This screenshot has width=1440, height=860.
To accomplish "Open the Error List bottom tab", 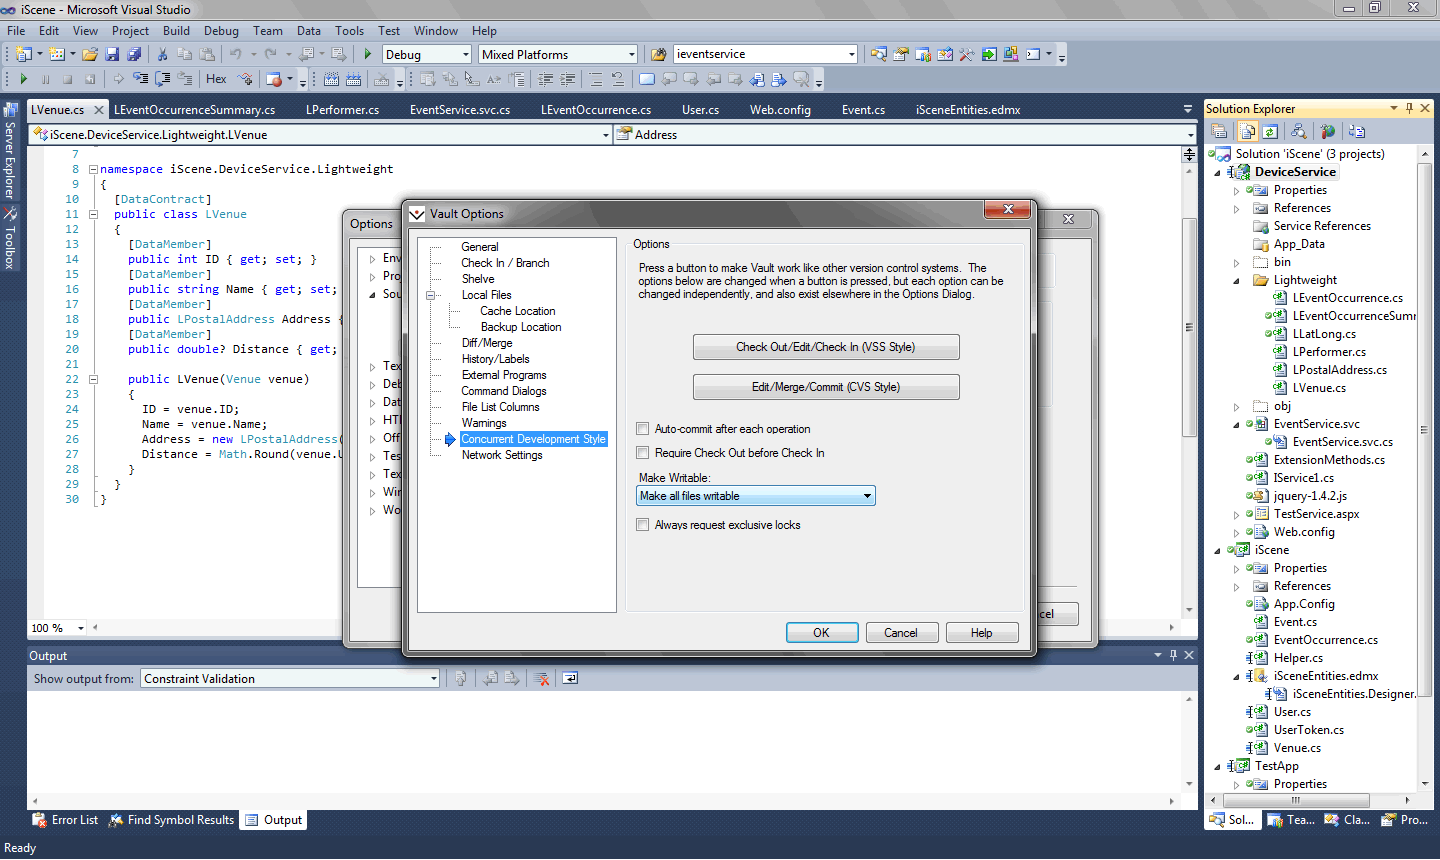I will [66, 820].
